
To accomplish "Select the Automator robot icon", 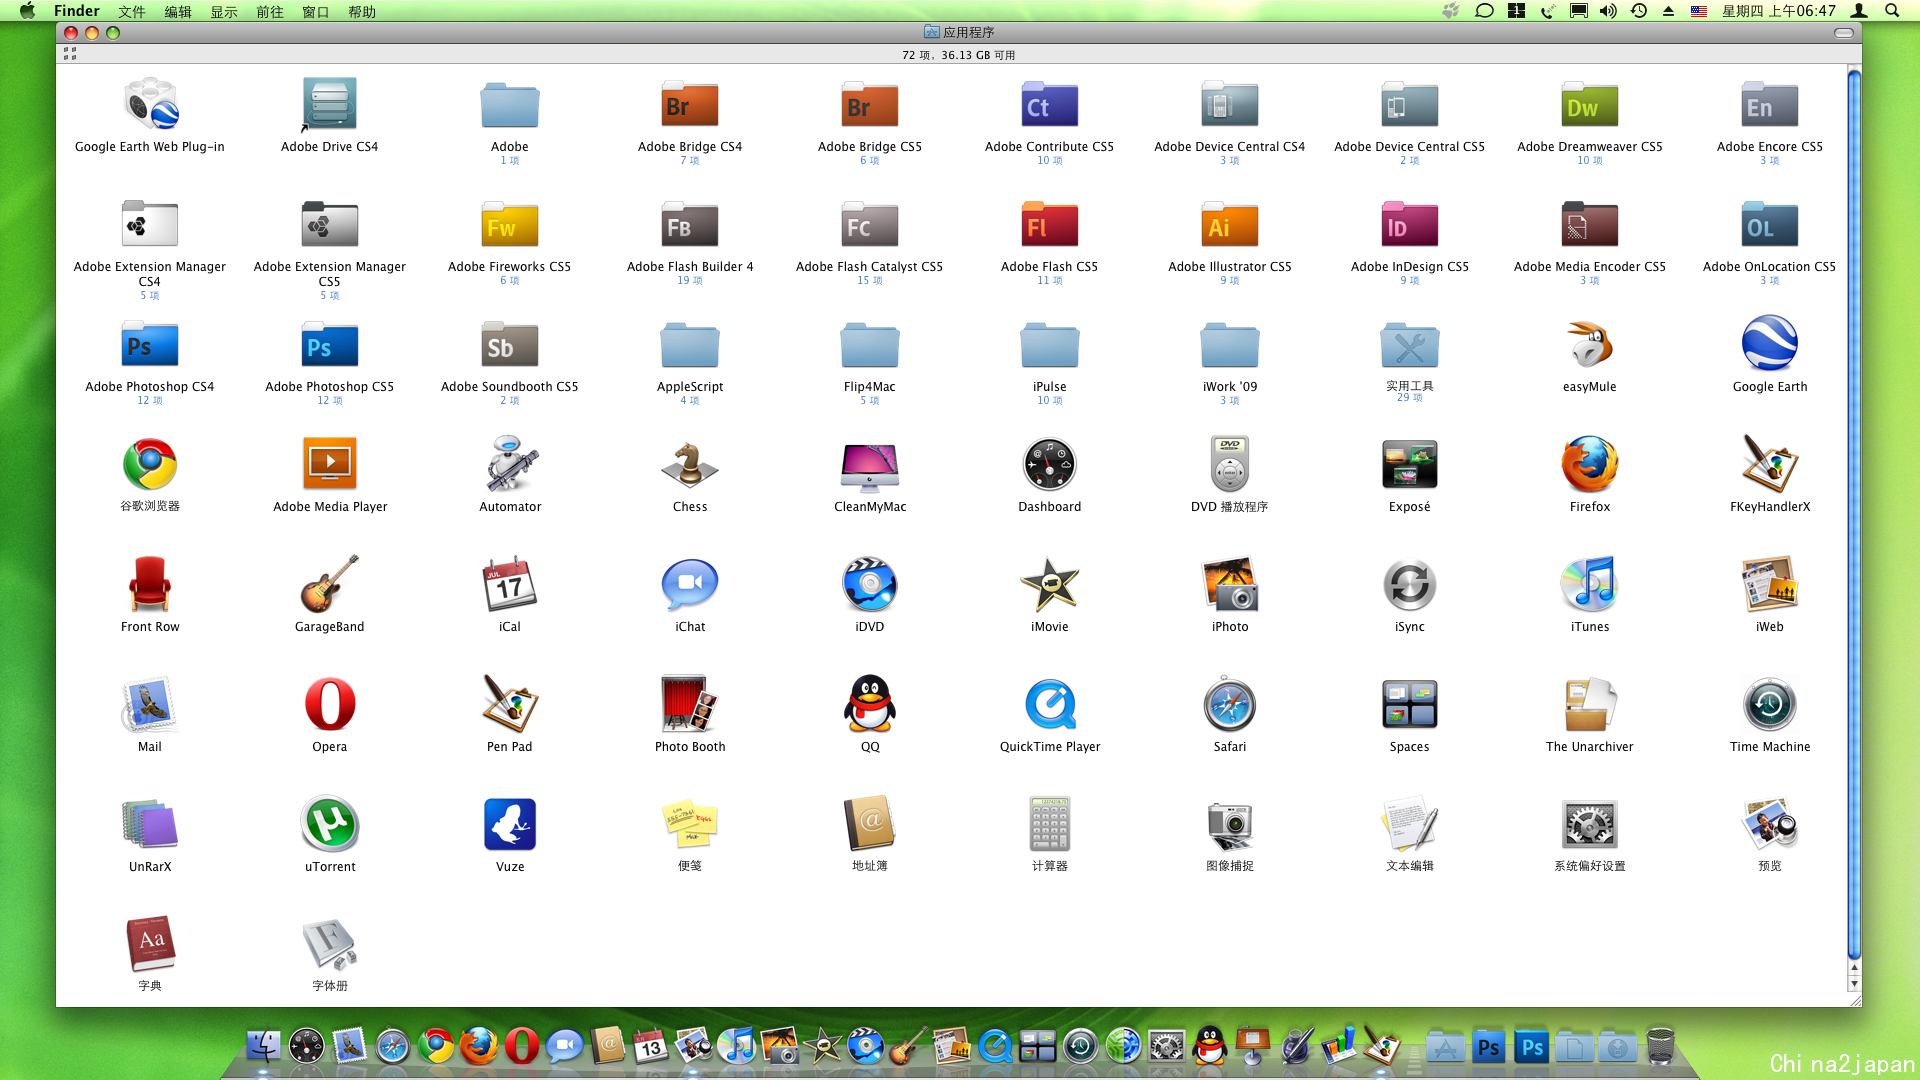I will [510, 464].
